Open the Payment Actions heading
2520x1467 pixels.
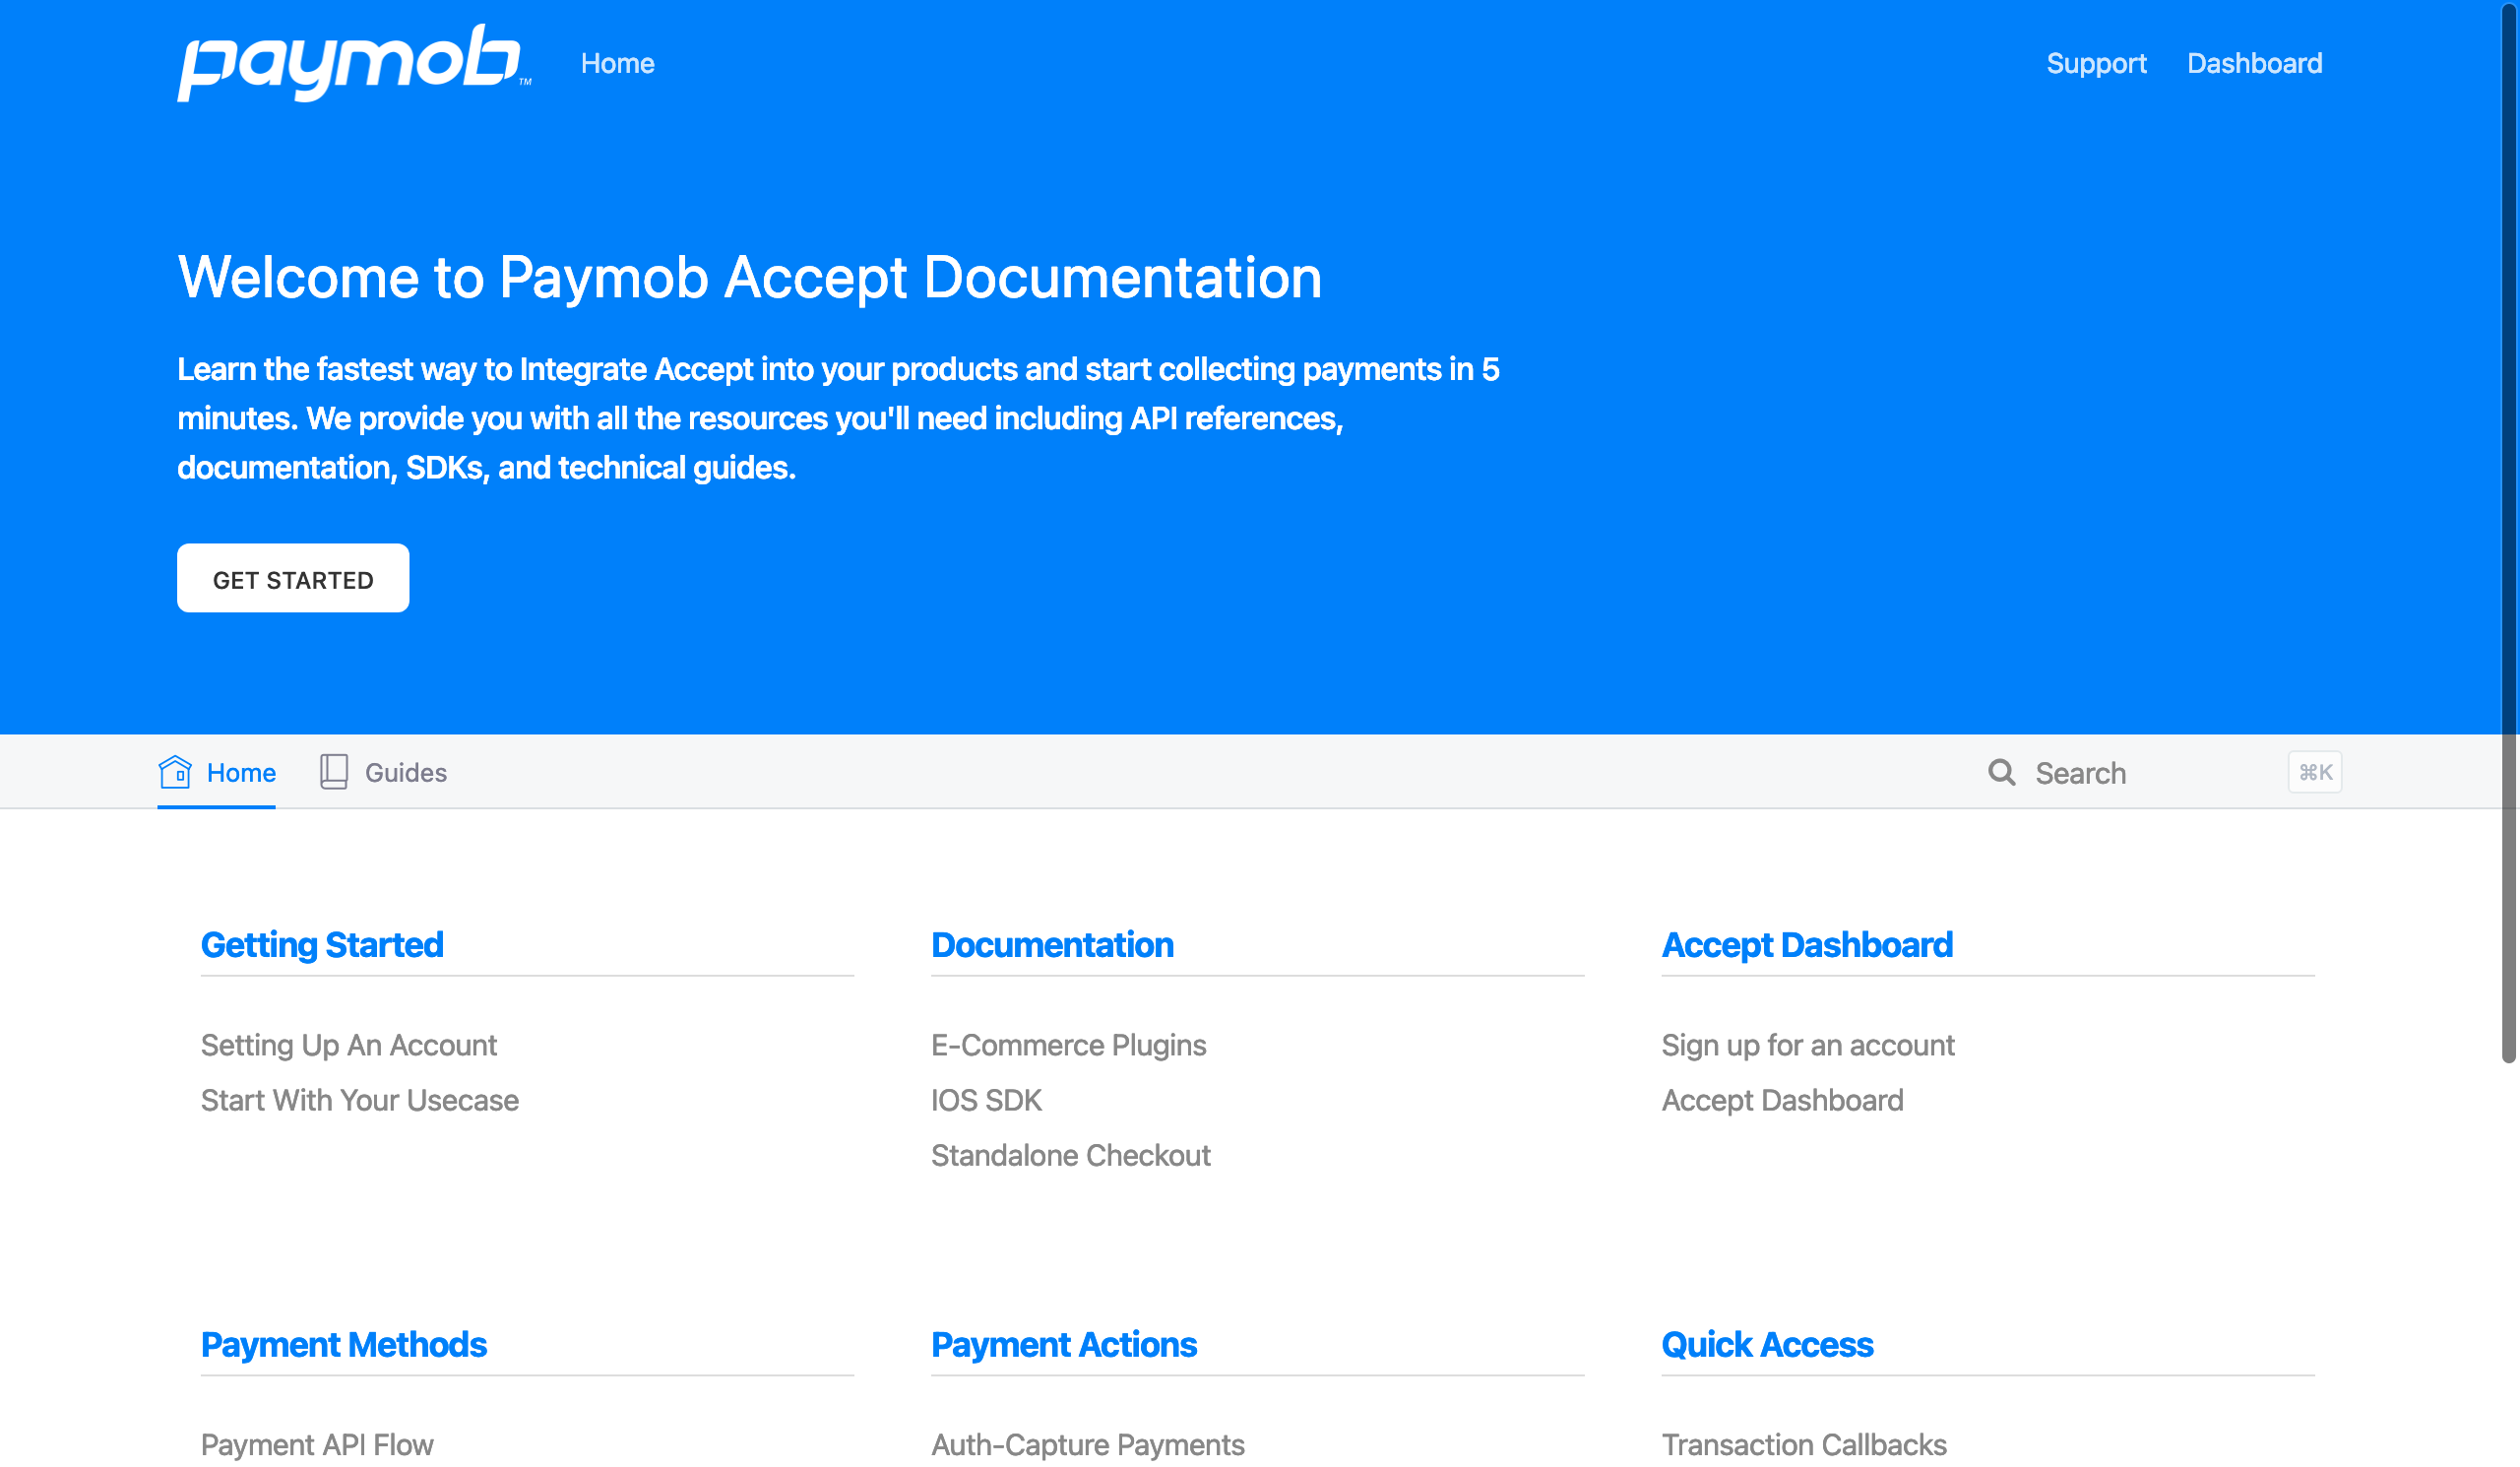coord(1064,1345)
